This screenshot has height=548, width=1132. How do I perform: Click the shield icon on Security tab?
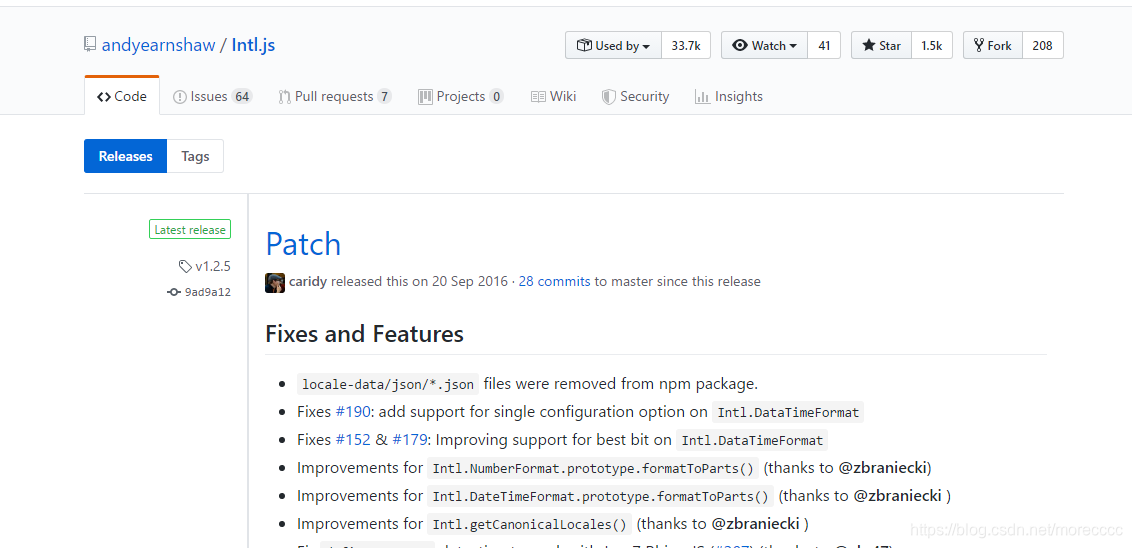609,97
